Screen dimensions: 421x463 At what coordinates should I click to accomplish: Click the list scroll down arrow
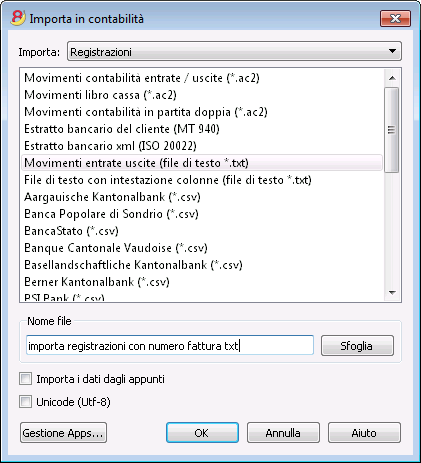click(x=392, y=293)
